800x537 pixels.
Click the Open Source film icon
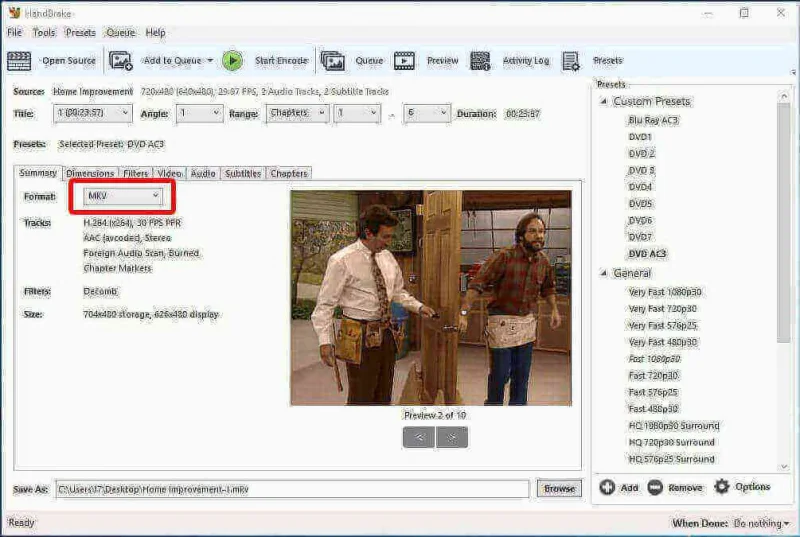coord(19,61)
